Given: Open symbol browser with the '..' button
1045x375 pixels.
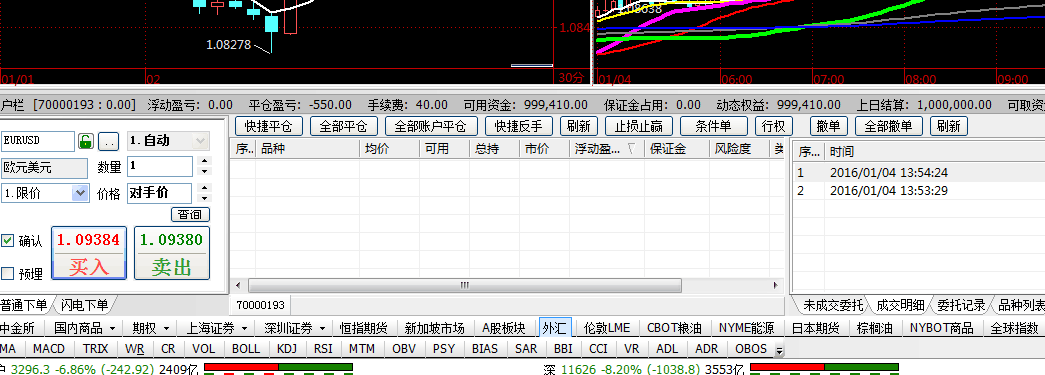Looking at the screenshot, I should tap(109, 141).
